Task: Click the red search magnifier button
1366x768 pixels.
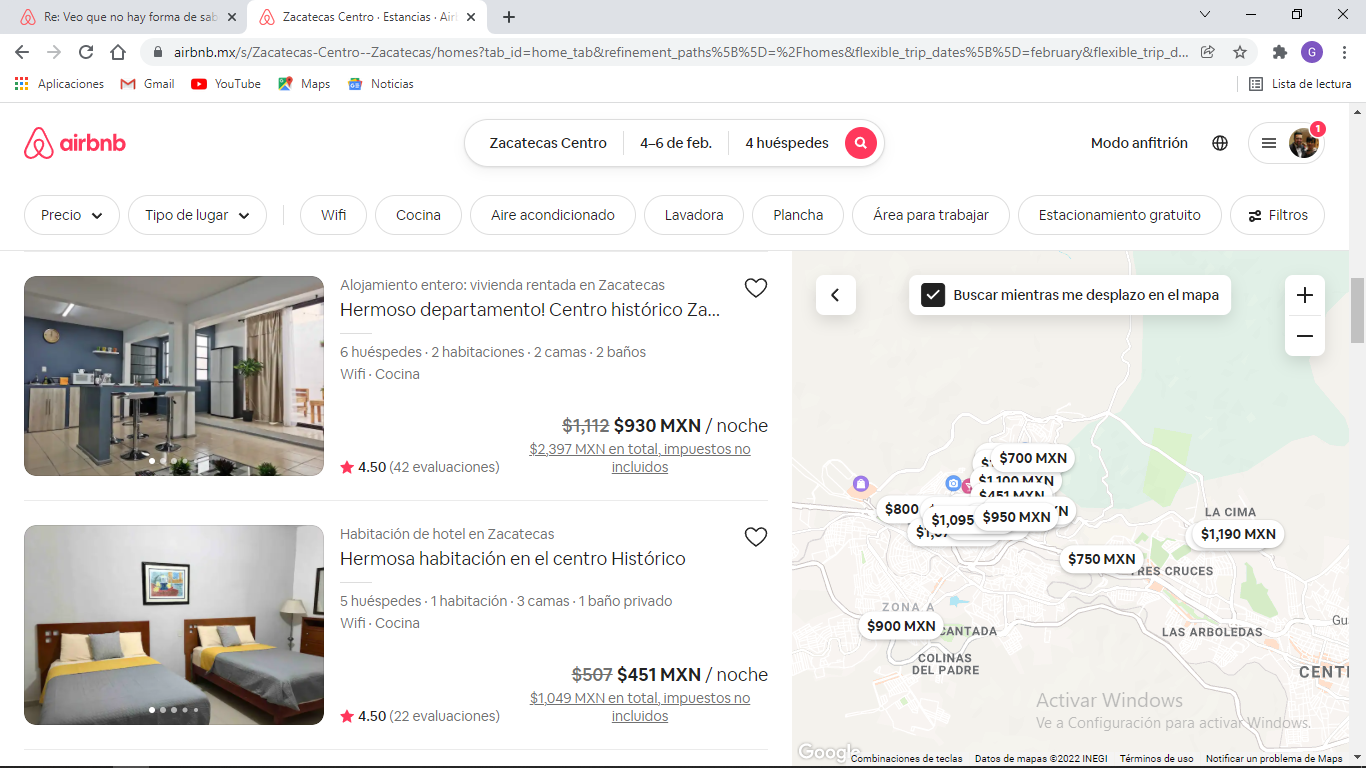Action: click(860, 143)
